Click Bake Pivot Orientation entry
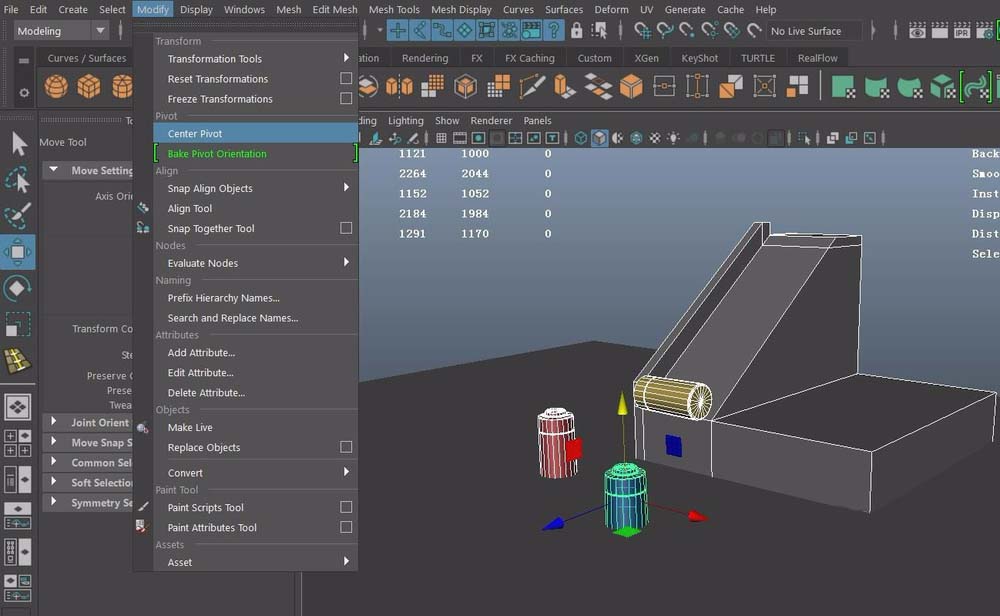 coord(217,154)
